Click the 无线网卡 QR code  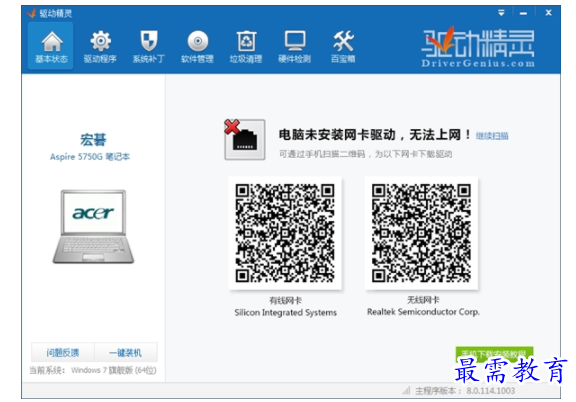(422, 233)
